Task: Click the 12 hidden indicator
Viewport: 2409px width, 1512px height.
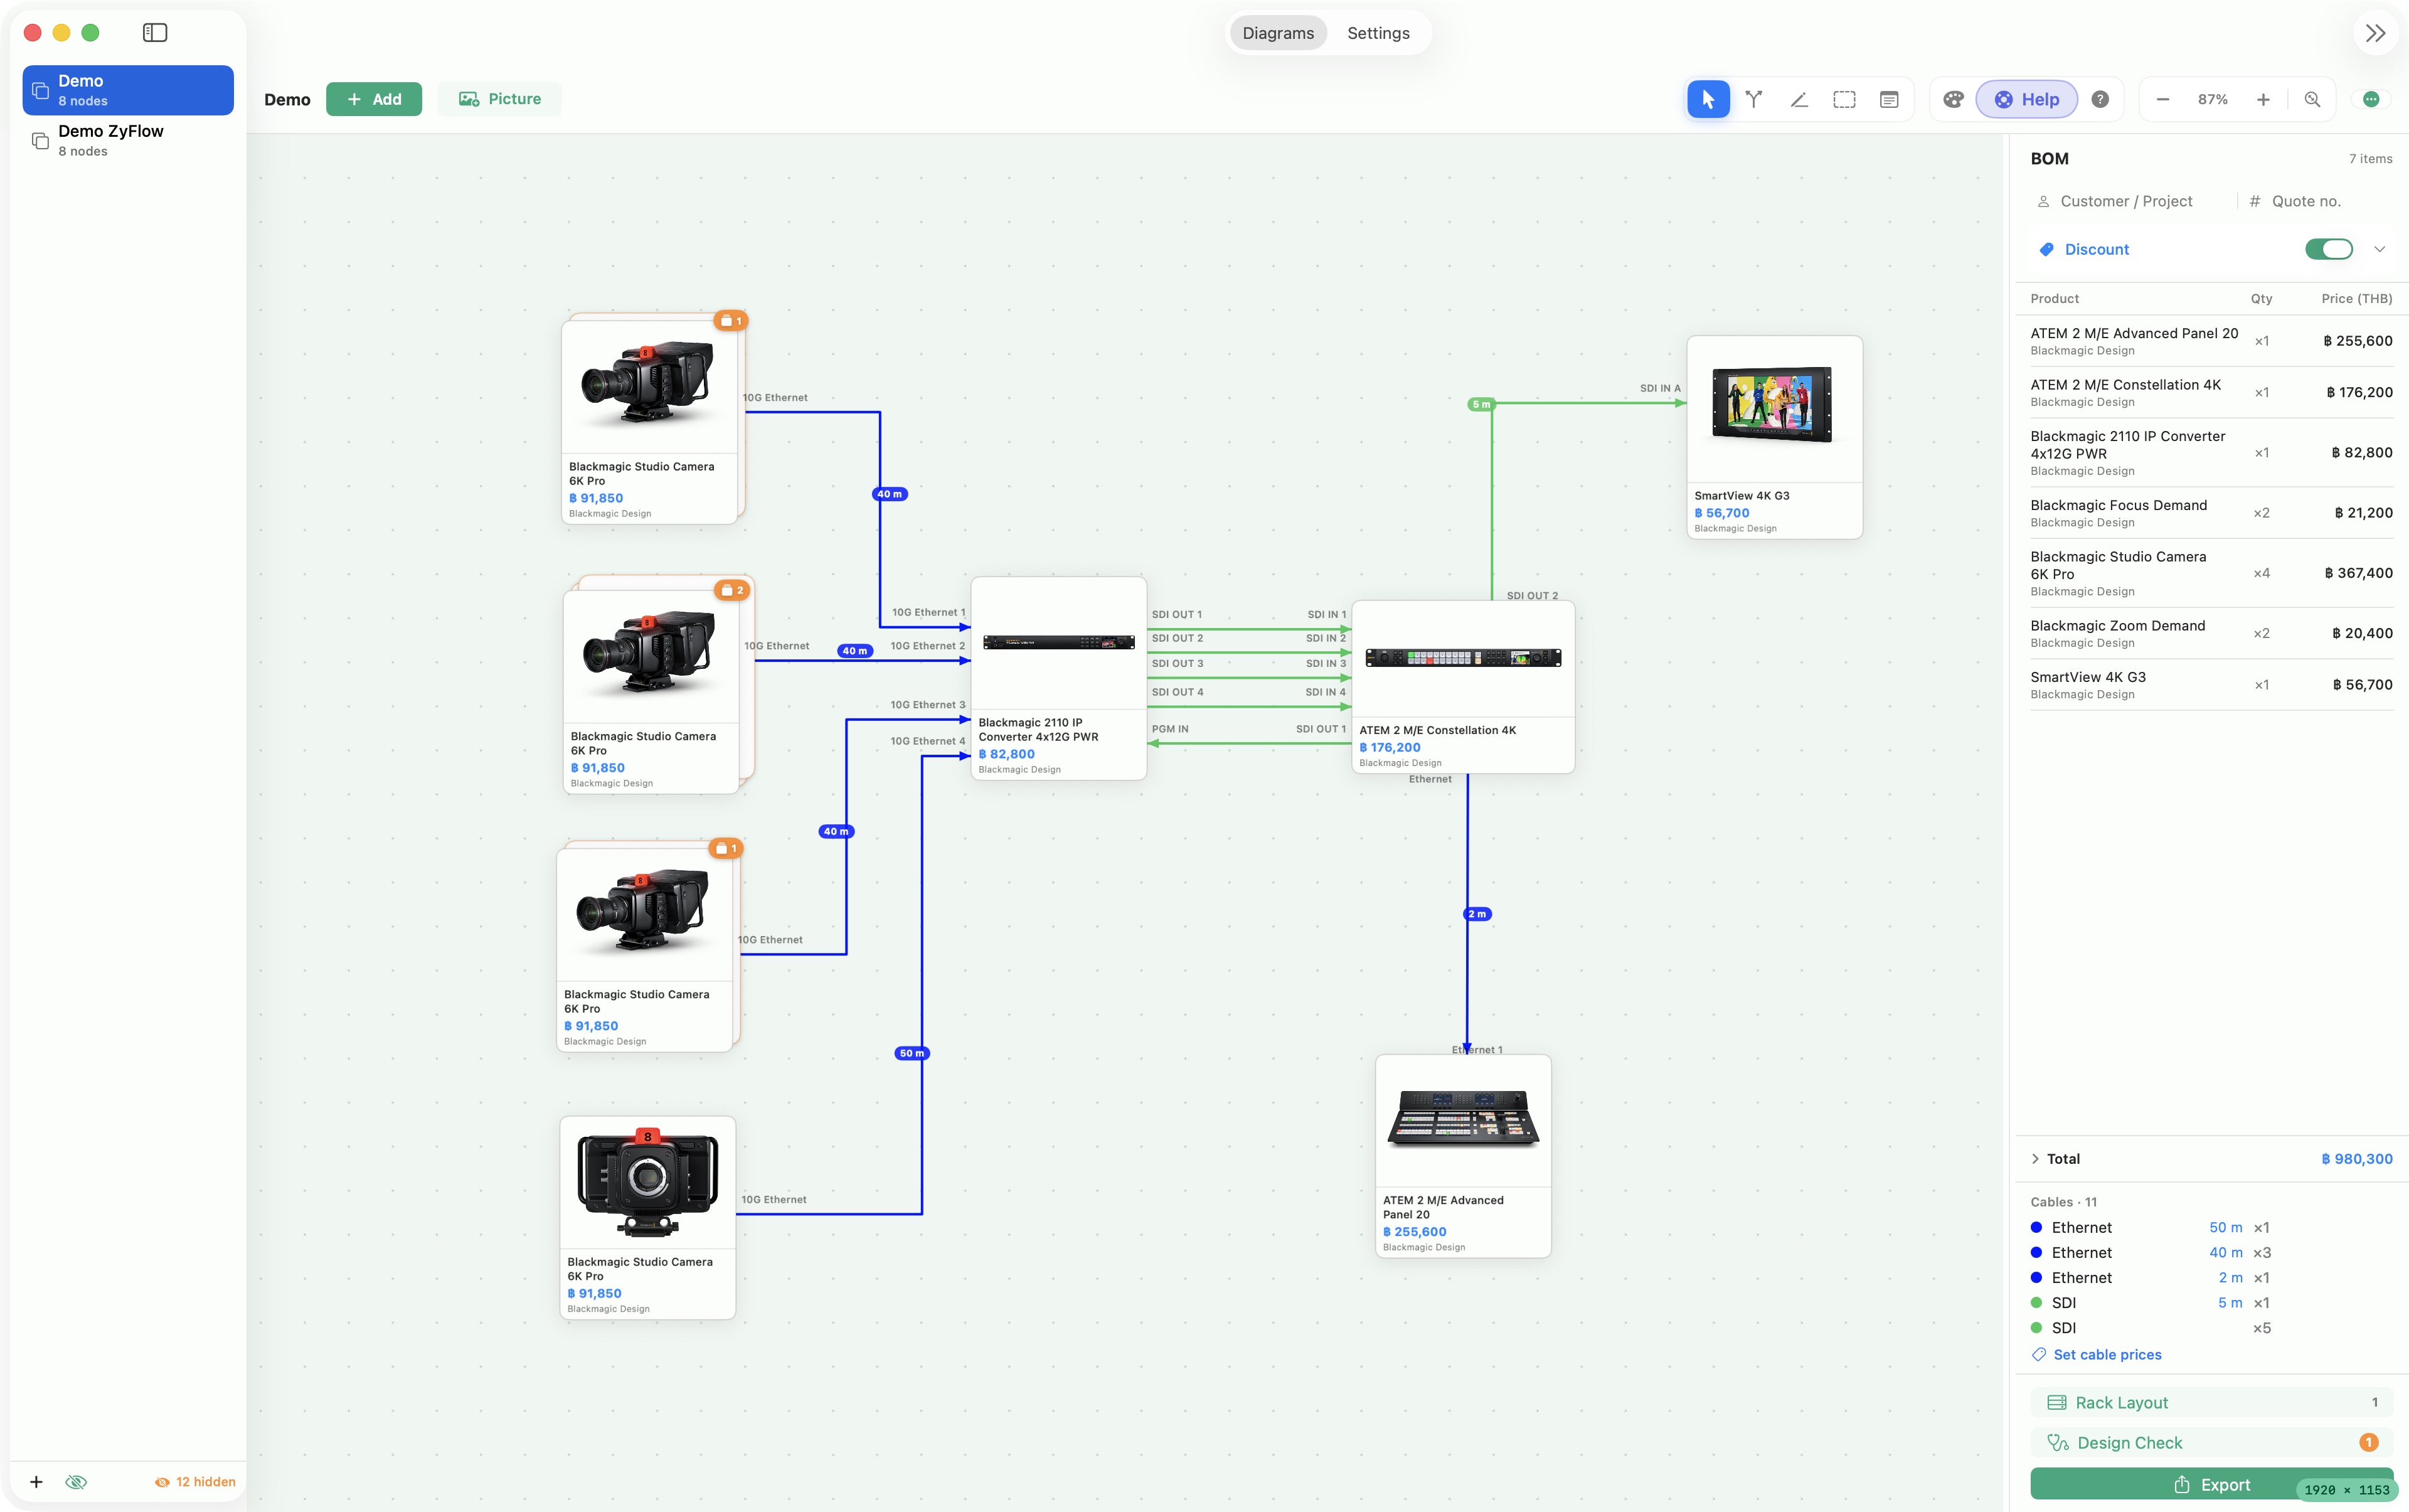Action: (195, 1482)
